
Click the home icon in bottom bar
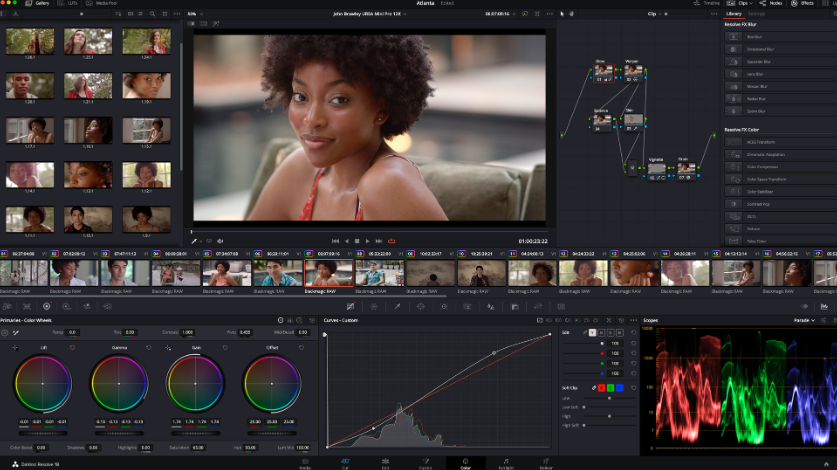pyautogui.click(x=826, y=464)
